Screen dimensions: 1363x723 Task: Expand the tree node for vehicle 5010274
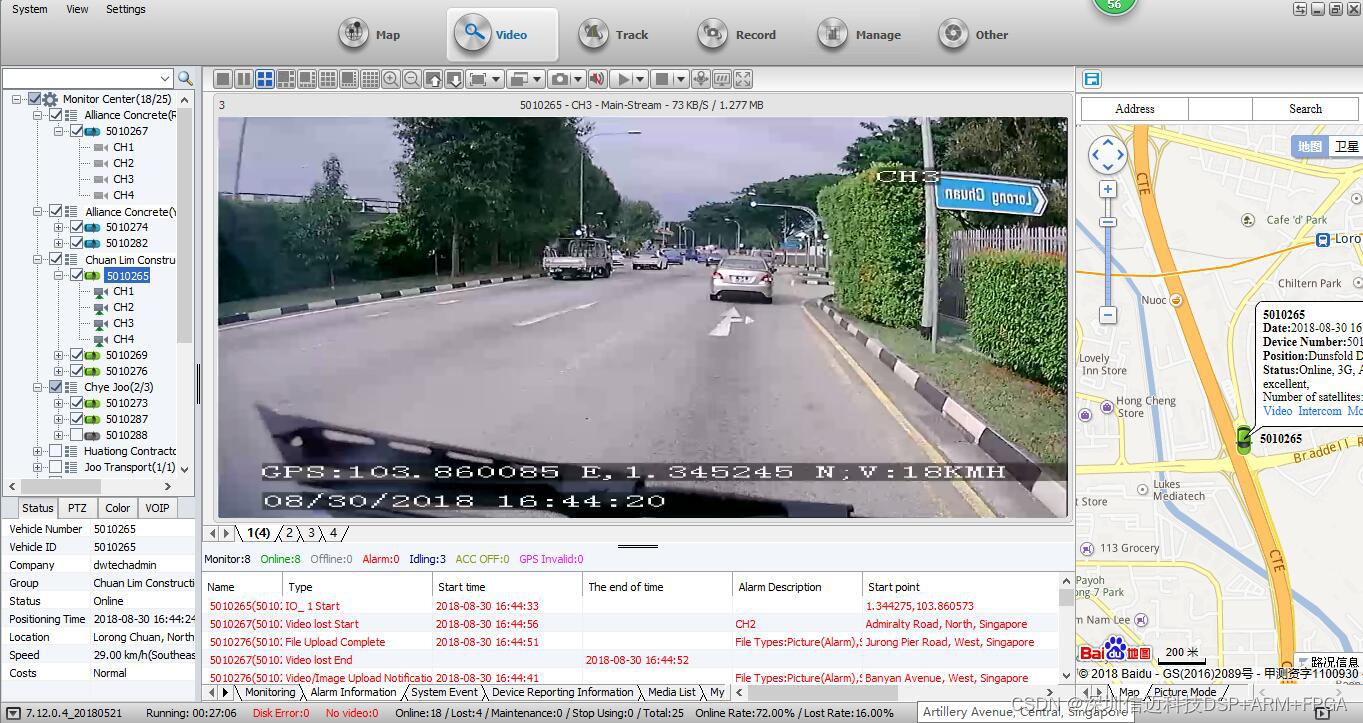[x=59, y=227]
